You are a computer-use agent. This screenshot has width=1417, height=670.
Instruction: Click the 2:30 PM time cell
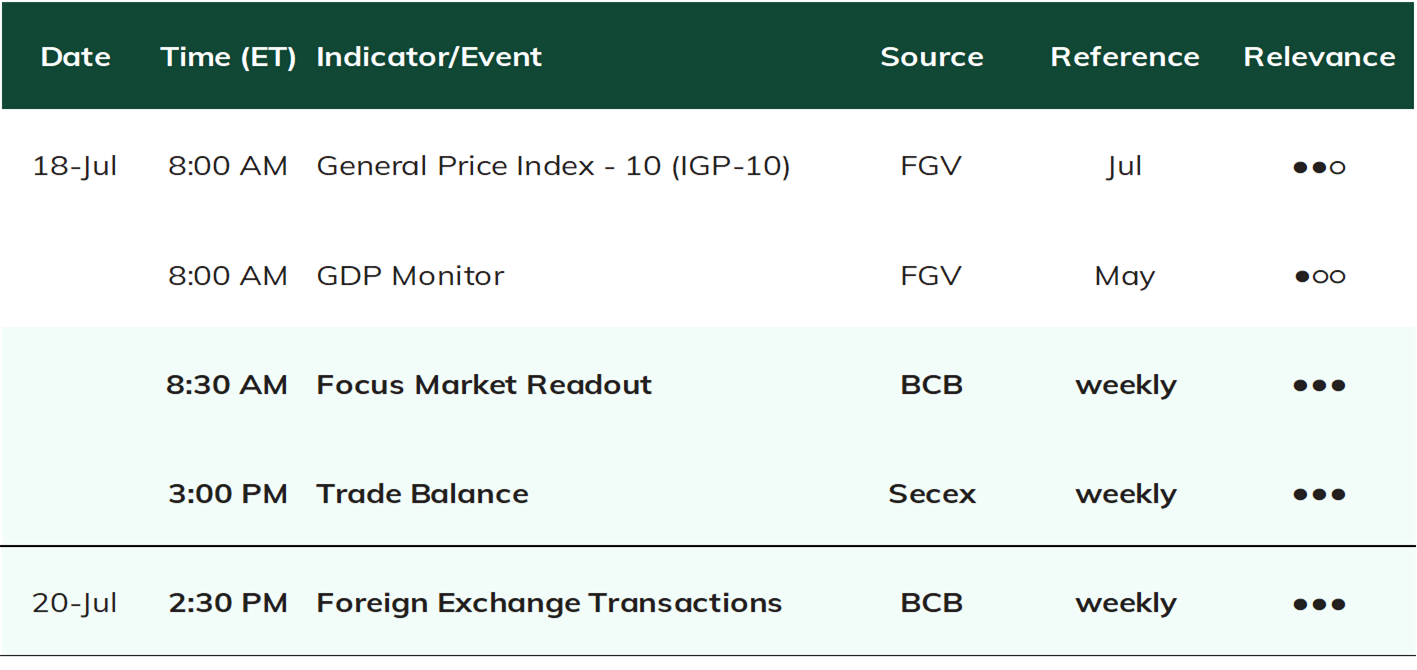coord(227,603)
